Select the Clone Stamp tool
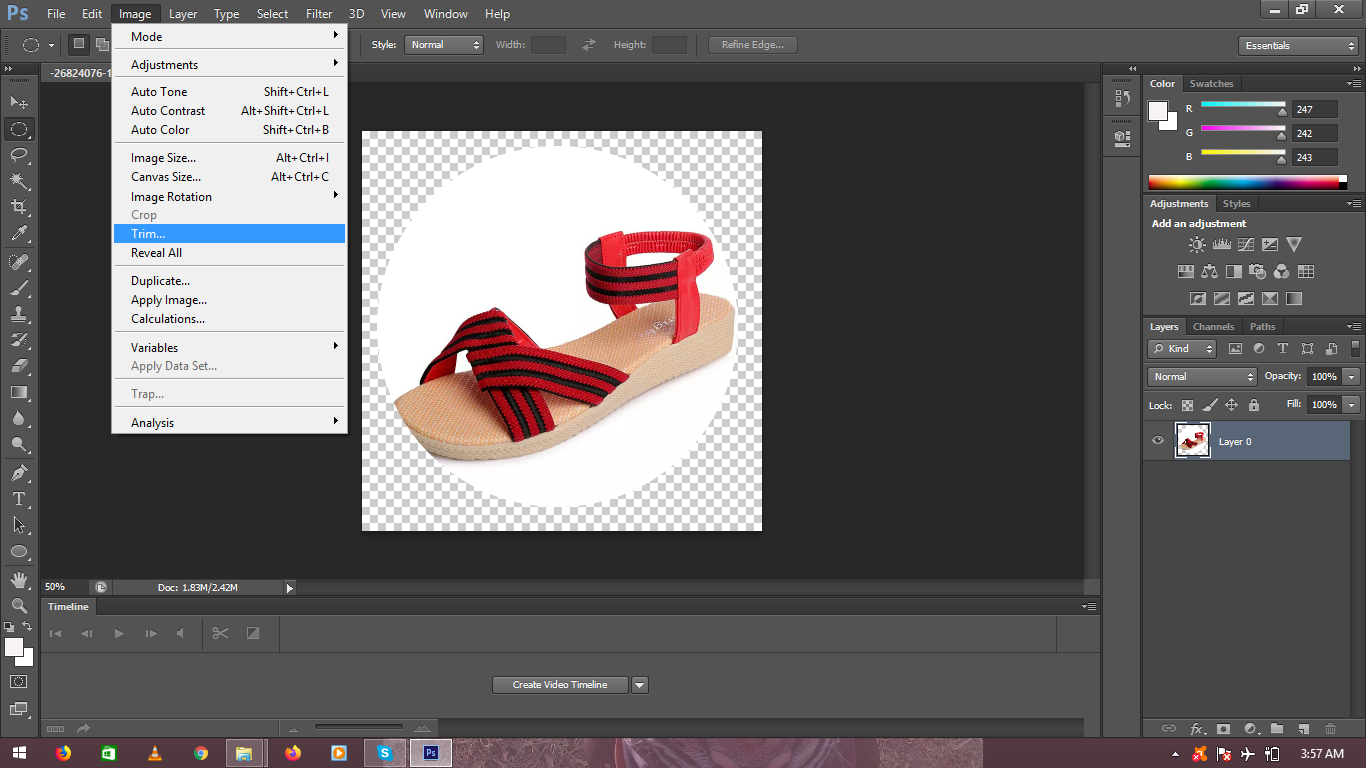 tap(19, 314)
